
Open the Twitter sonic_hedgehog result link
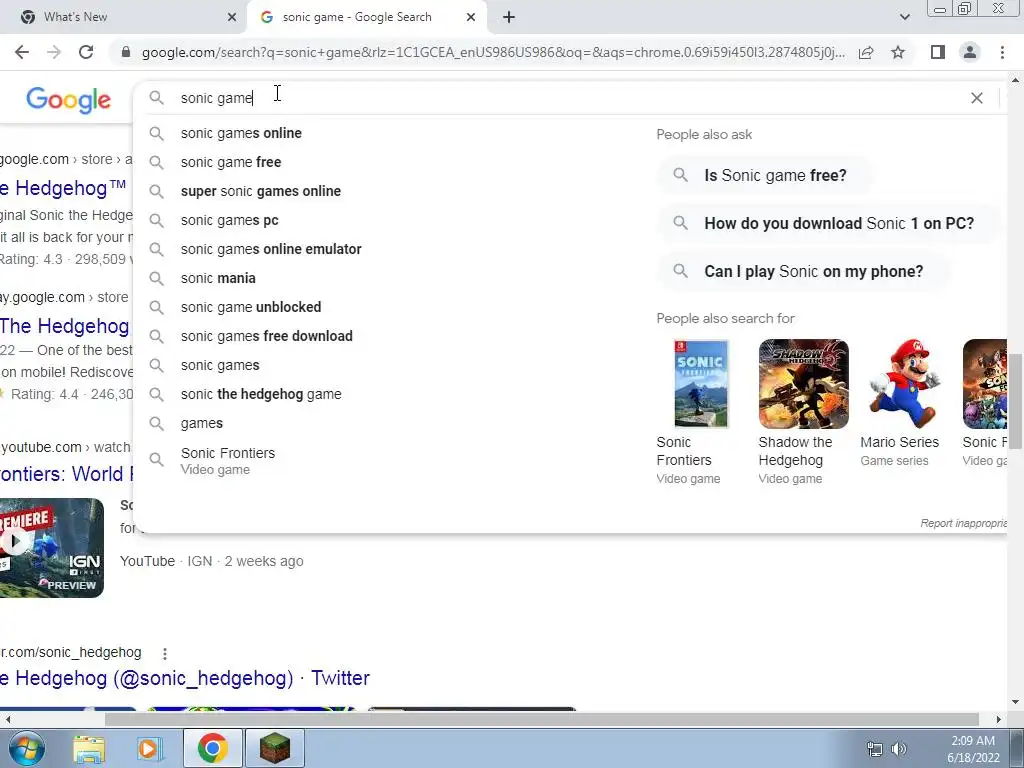(x=185, y=678)
